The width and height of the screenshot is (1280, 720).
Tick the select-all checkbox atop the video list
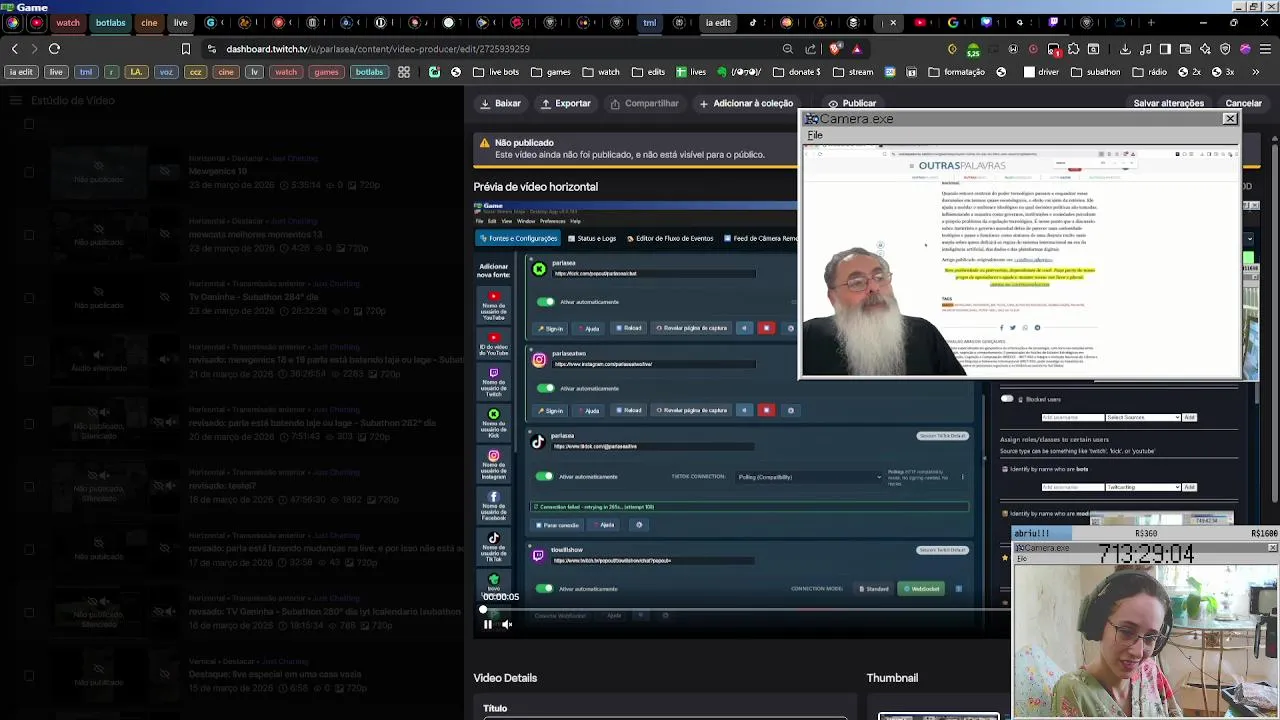point(29,124)
